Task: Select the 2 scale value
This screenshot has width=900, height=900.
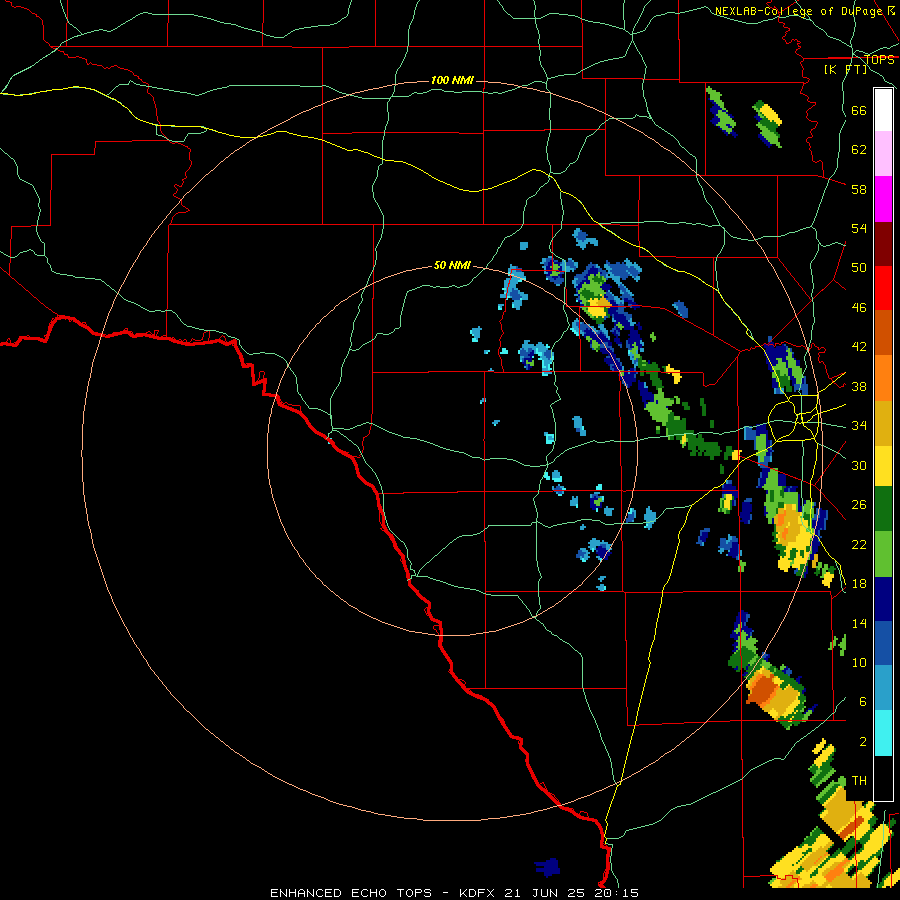Action: [x=862, y=742]
